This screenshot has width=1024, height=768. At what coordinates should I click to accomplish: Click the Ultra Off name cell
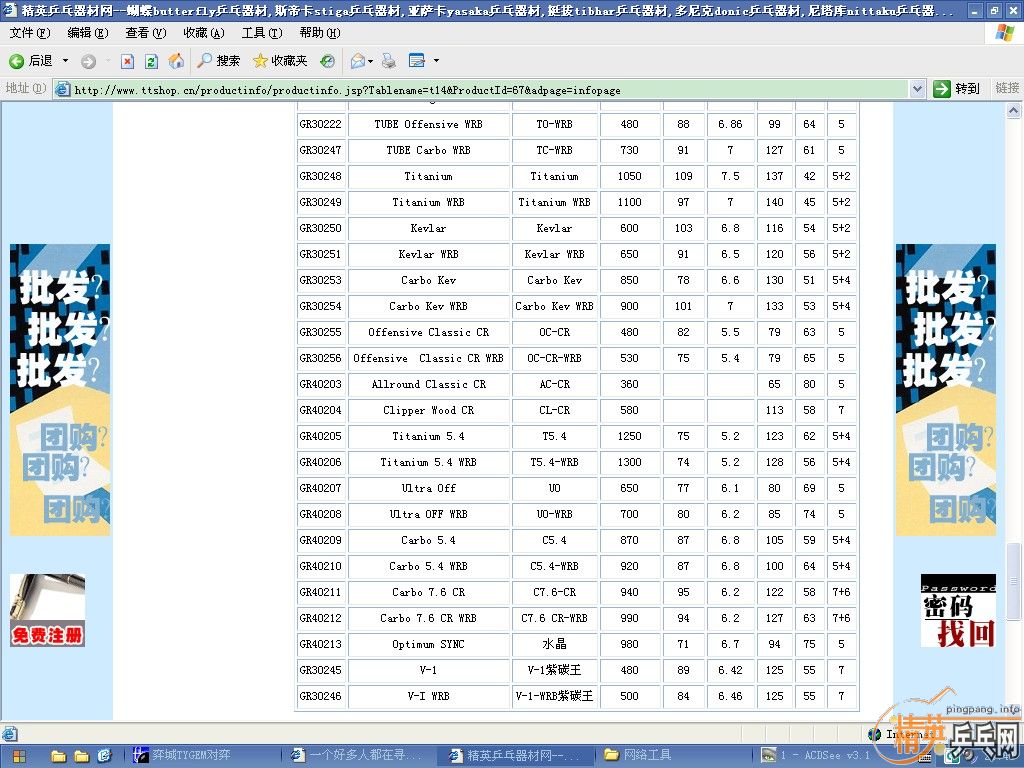428,488
